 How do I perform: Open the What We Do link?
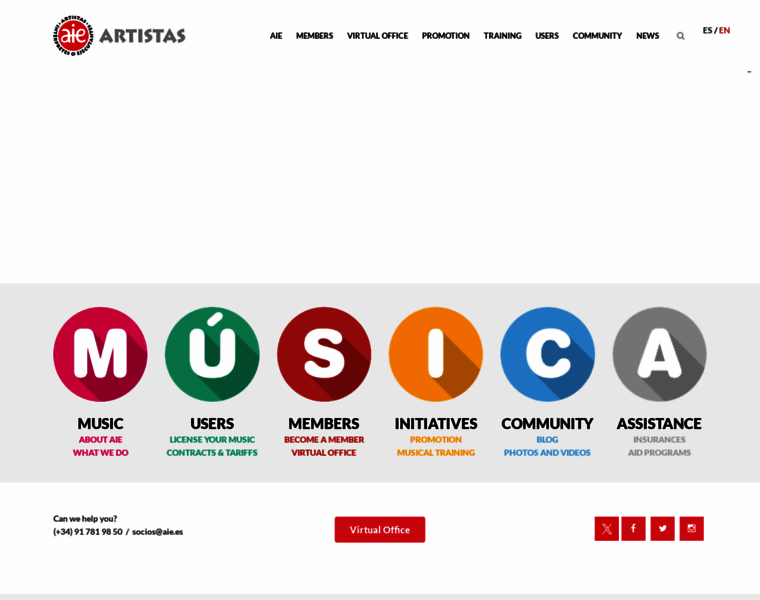point(100,453)
